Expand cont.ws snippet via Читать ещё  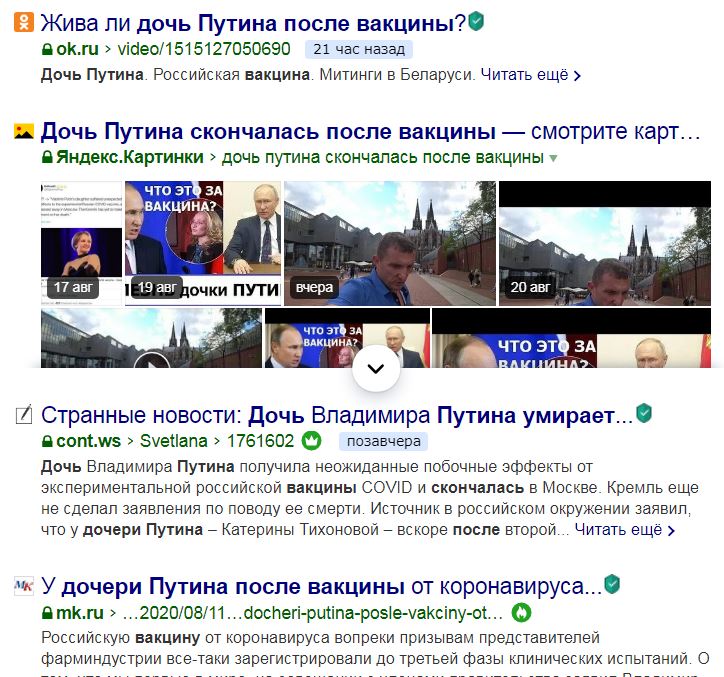point(625,529)
